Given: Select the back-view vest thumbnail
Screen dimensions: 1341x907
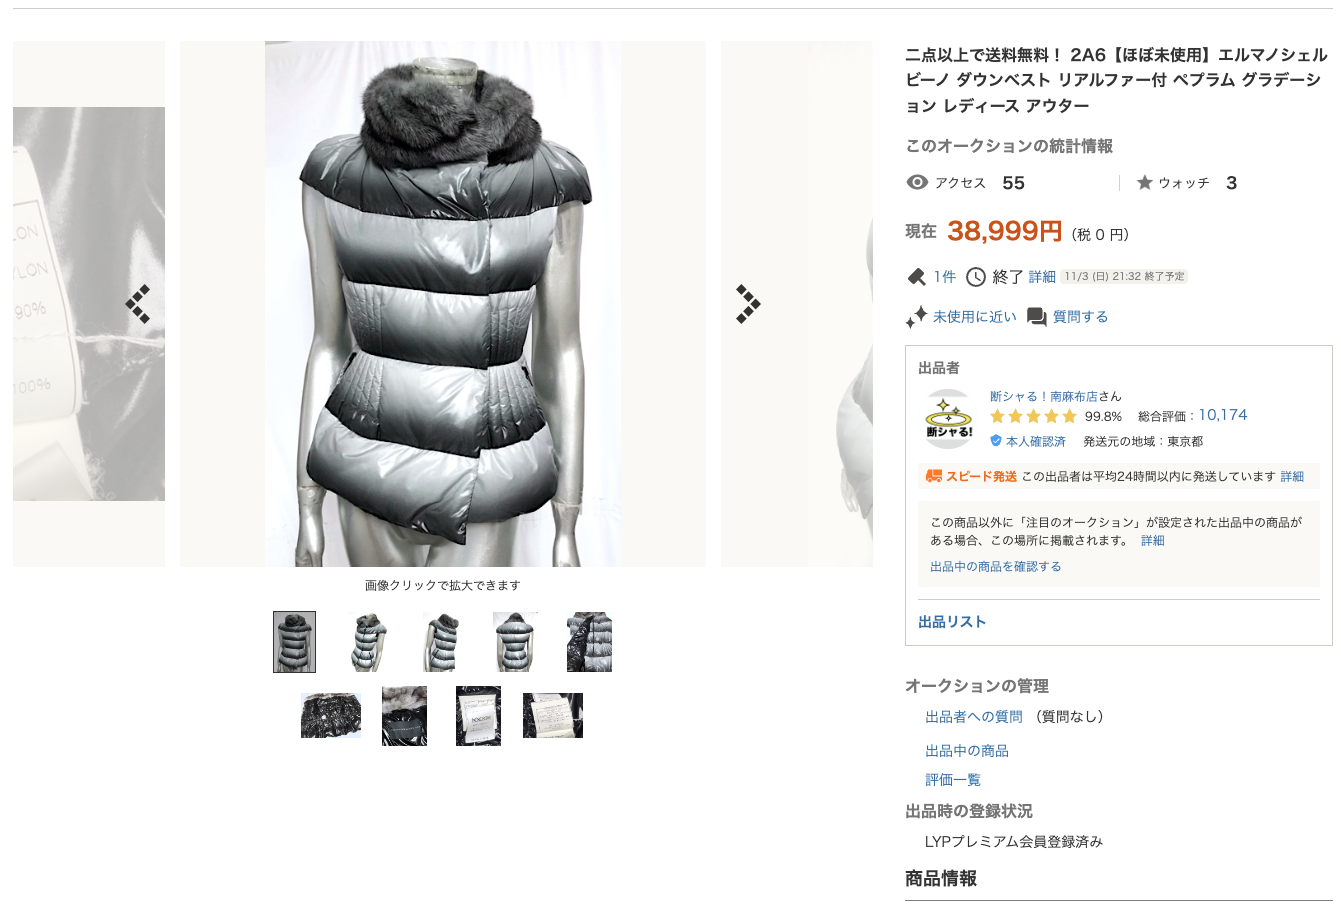Looking at the screenshot, I should click(516, 642).
